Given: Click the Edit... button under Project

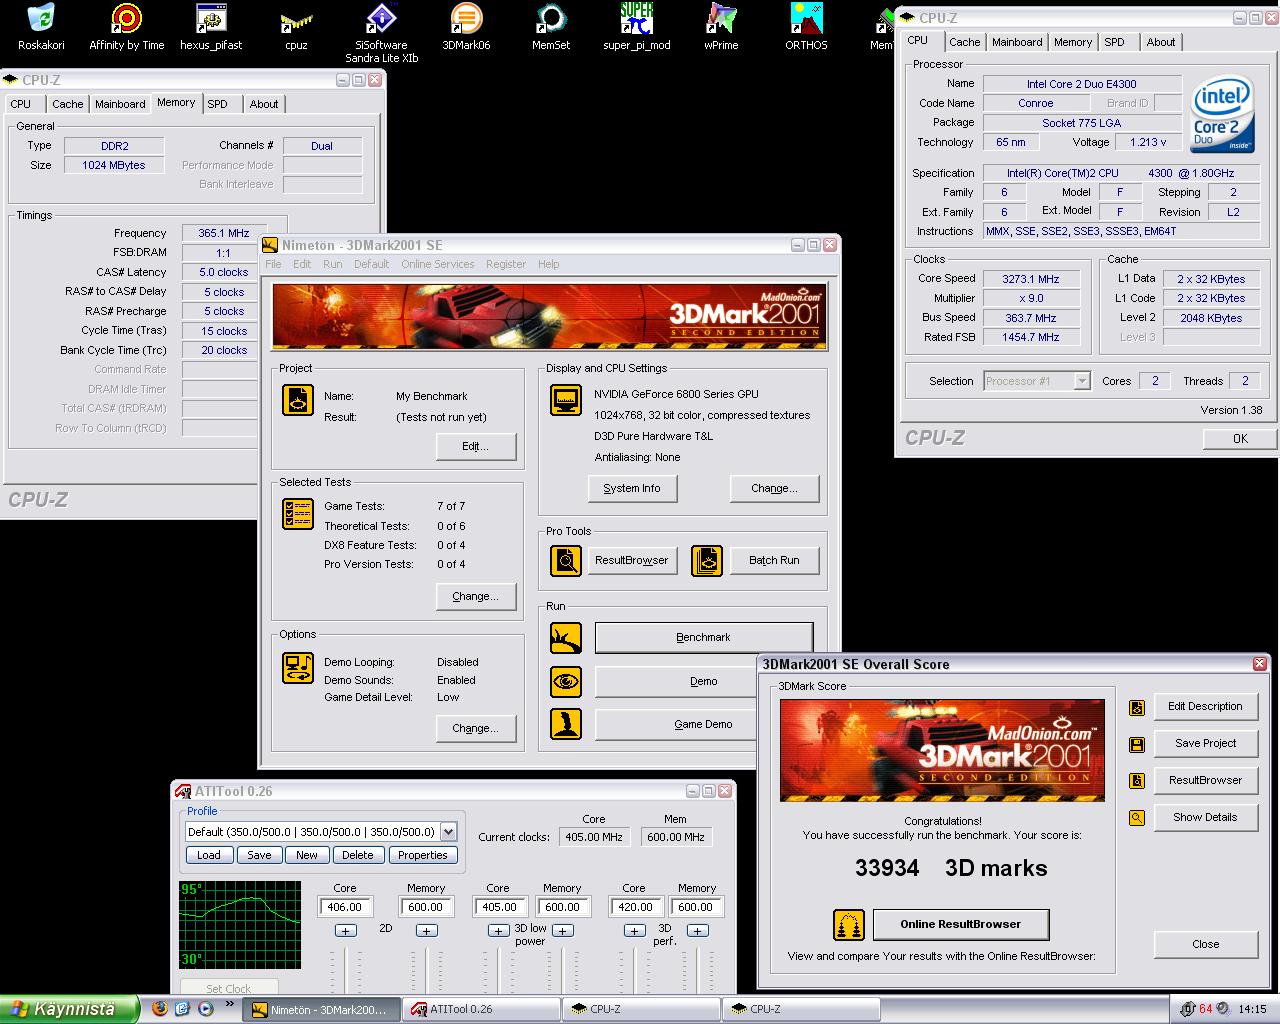Looking at the screenshot, I should (x=476, y=446).
